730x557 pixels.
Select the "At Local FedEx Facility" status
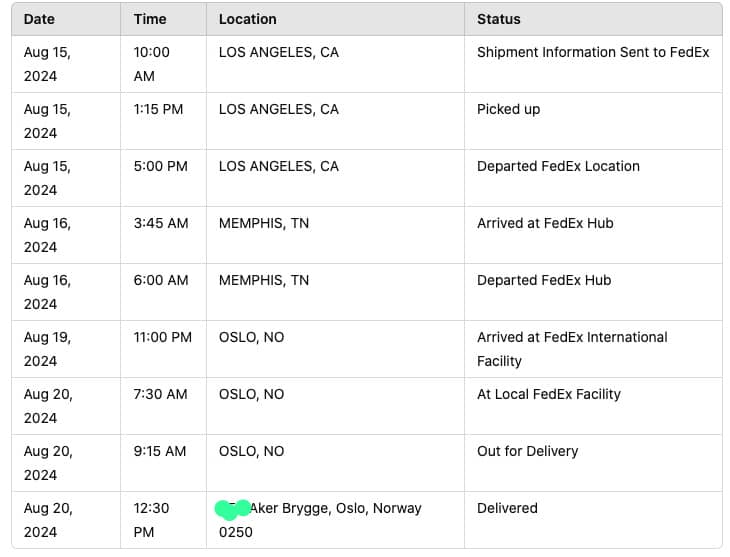point(548,394)
